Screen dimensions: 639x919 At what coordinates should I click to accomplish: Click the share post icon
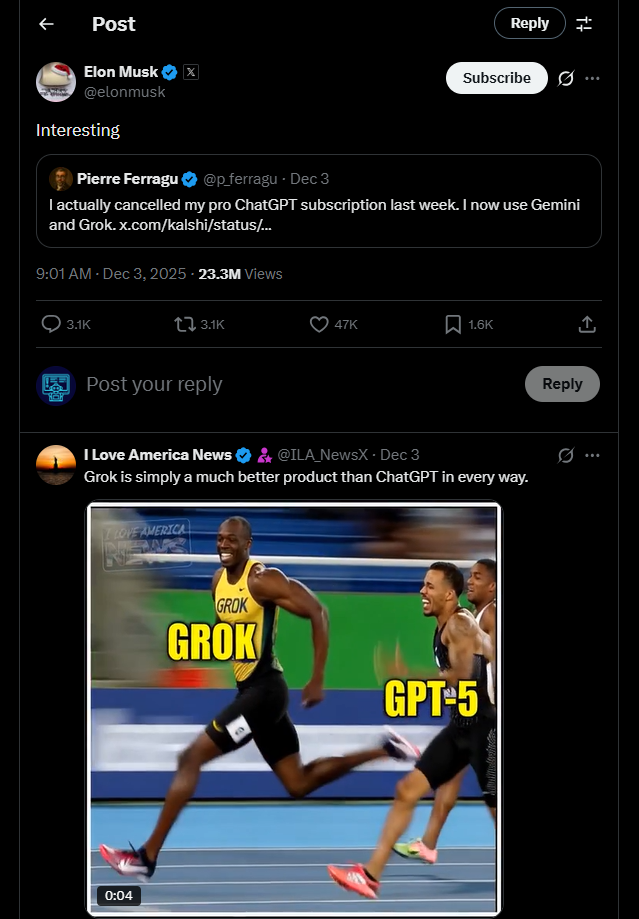click(x=587, y=324)
